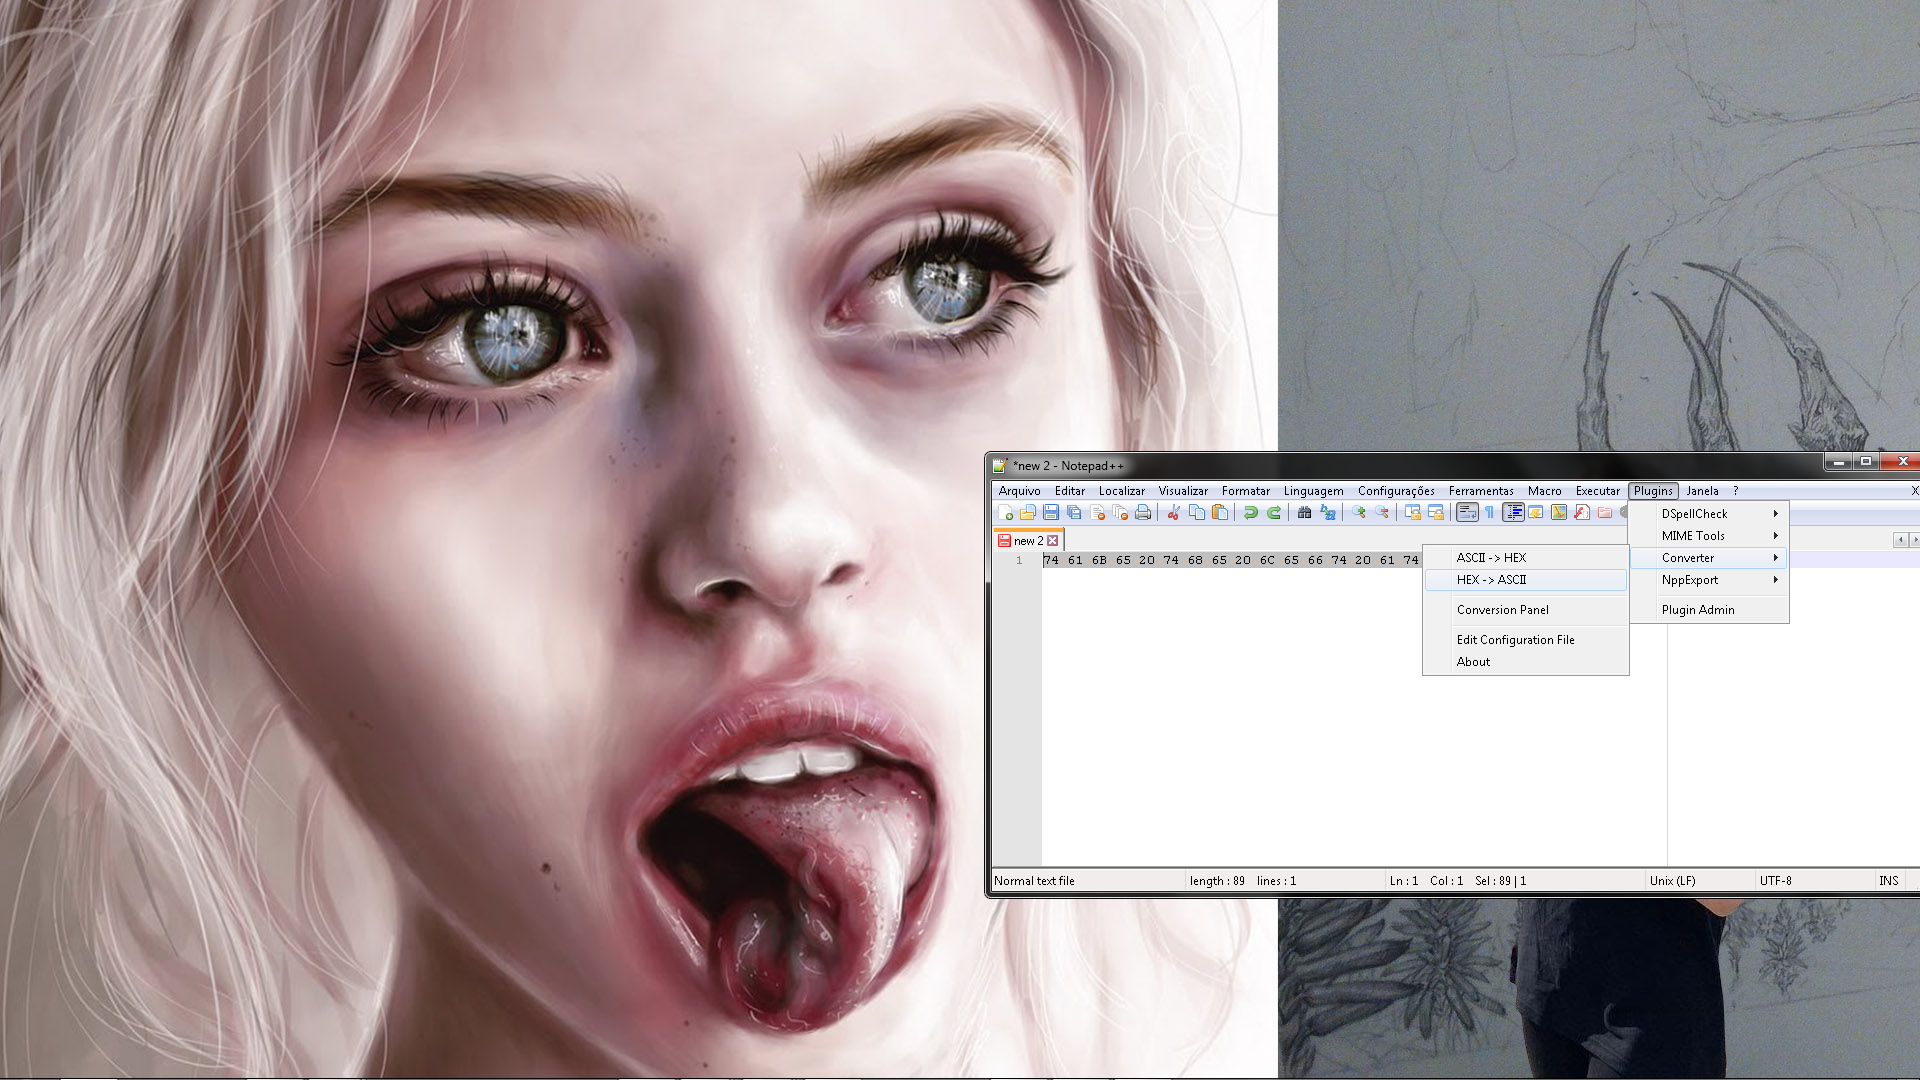Click the selected hex text line

click(x=1231, y=560)
